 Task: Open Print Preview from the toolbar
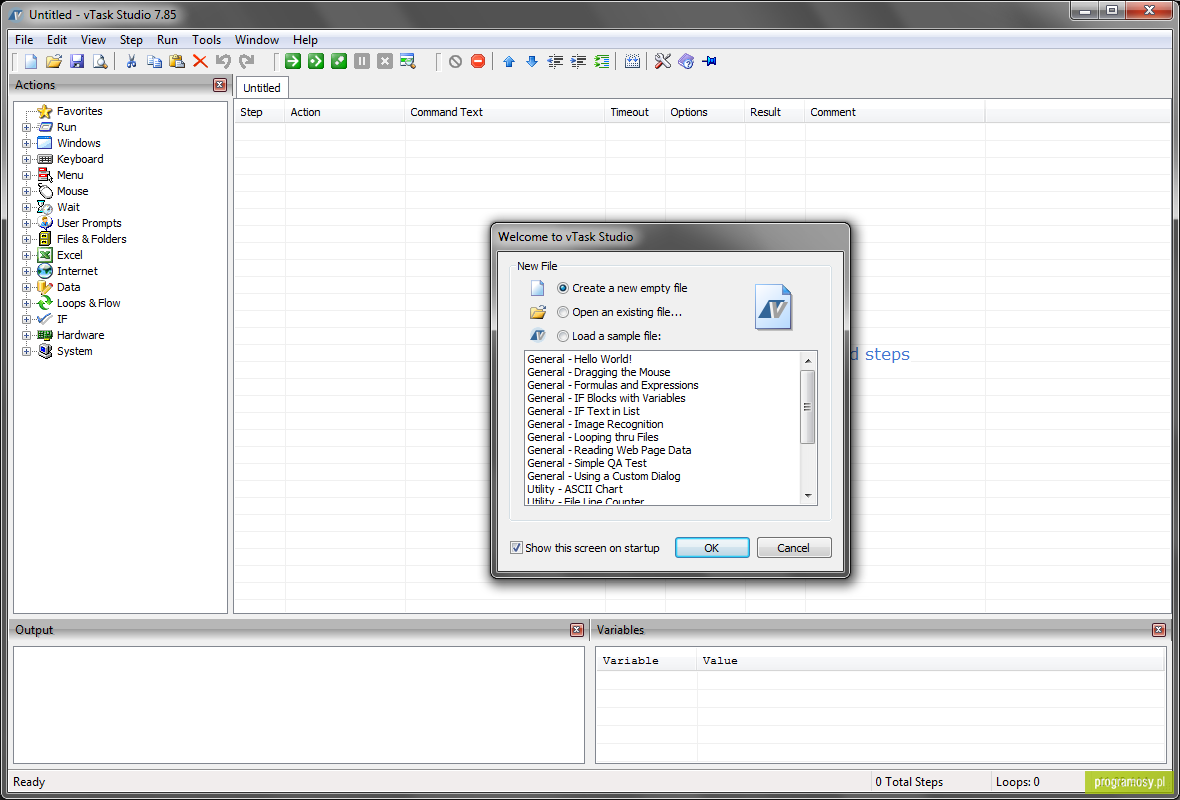pyautogui.click(x=99, y=62)
